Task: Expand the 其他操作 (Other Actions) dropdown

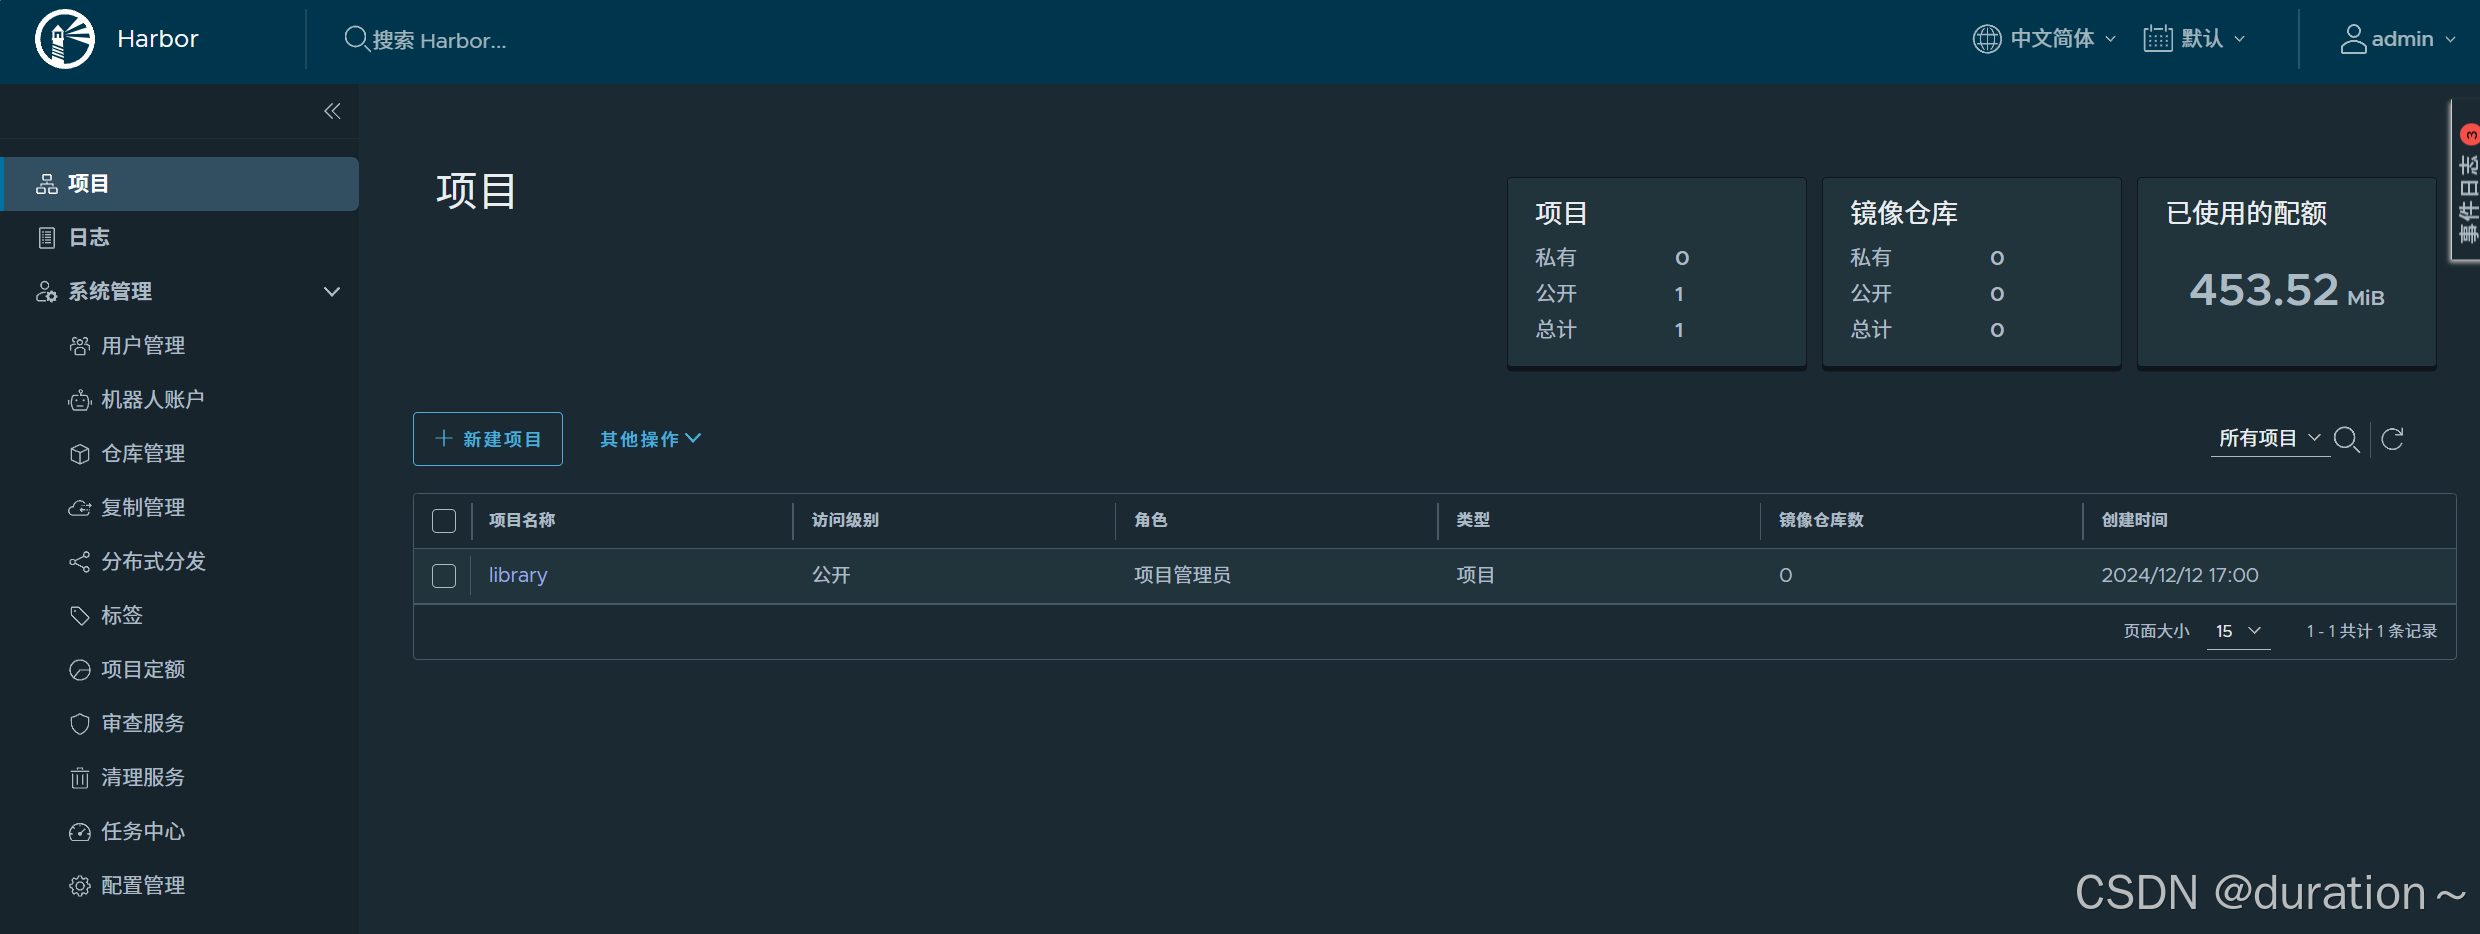Action: pyautogui.click(x=649, y=439)
